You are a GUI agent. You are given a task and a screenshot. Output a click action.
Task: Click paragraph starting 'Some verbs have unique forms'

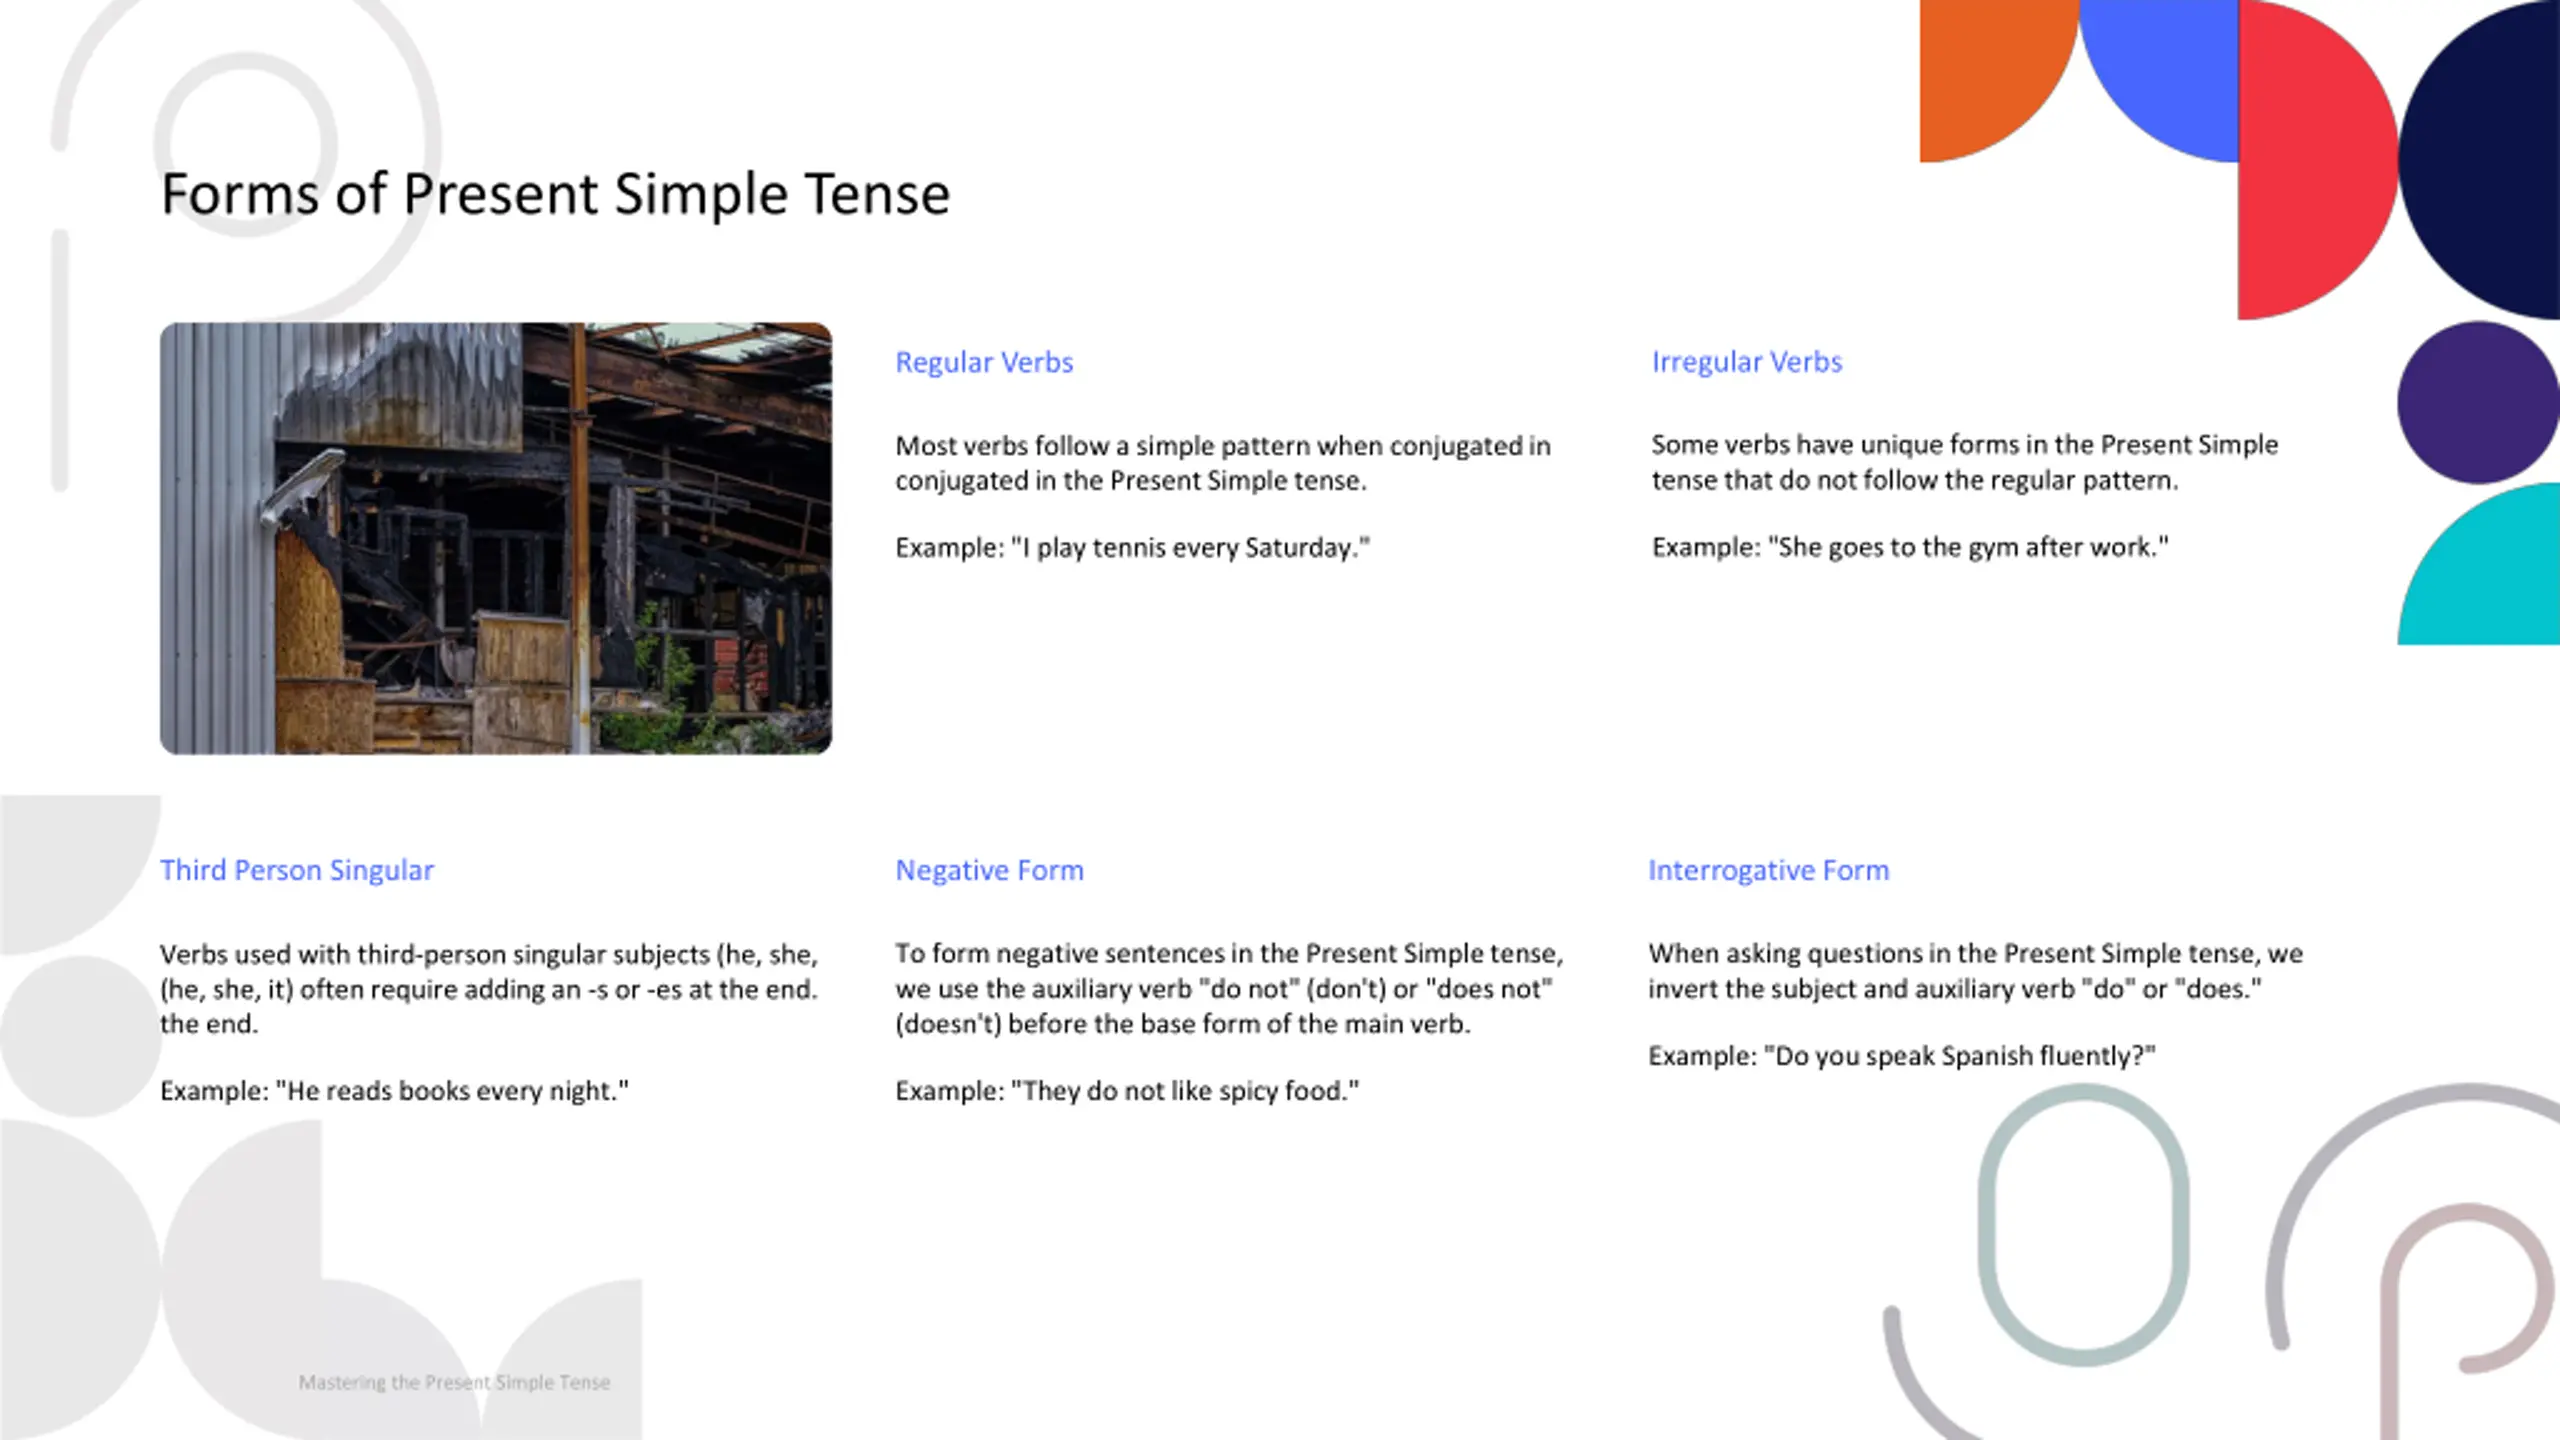coord(1964,462)
